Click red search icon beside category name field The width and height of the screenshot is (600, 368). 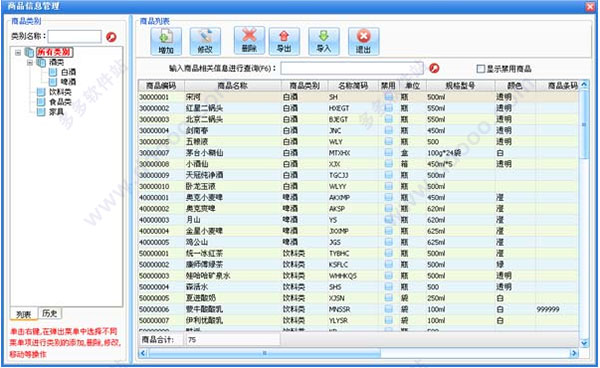[111, 37]
